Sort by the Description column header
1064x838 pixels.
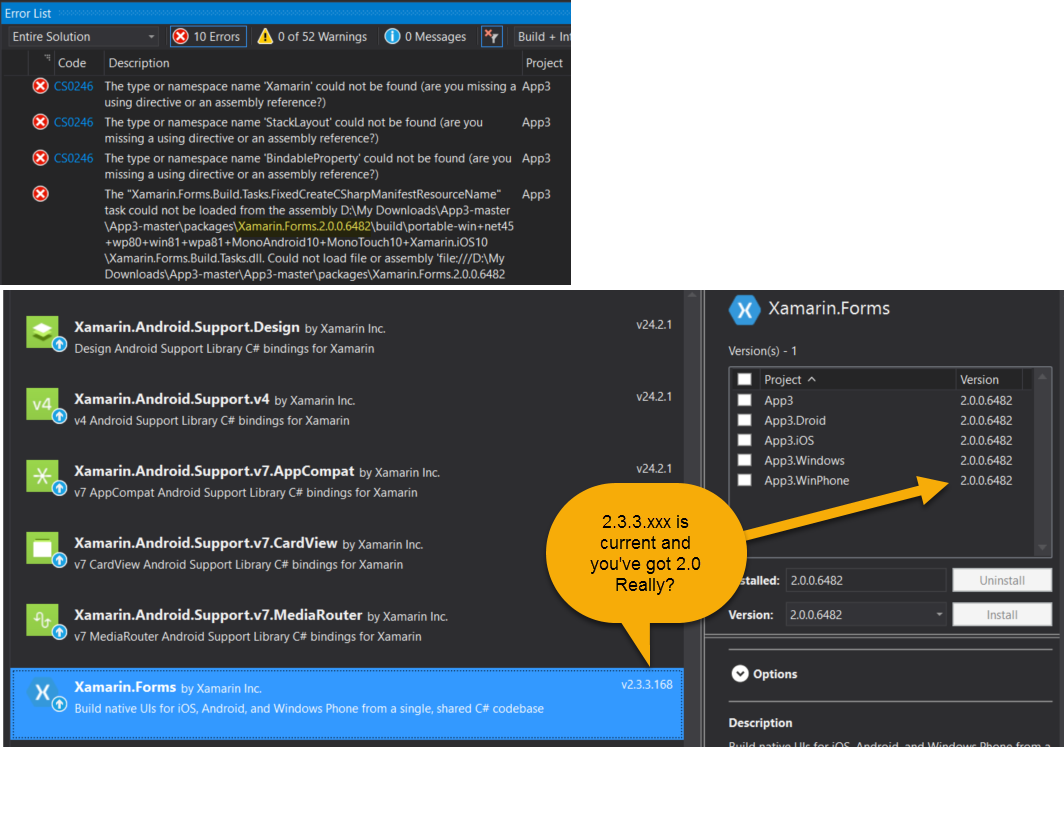click(x=139, y=63)
